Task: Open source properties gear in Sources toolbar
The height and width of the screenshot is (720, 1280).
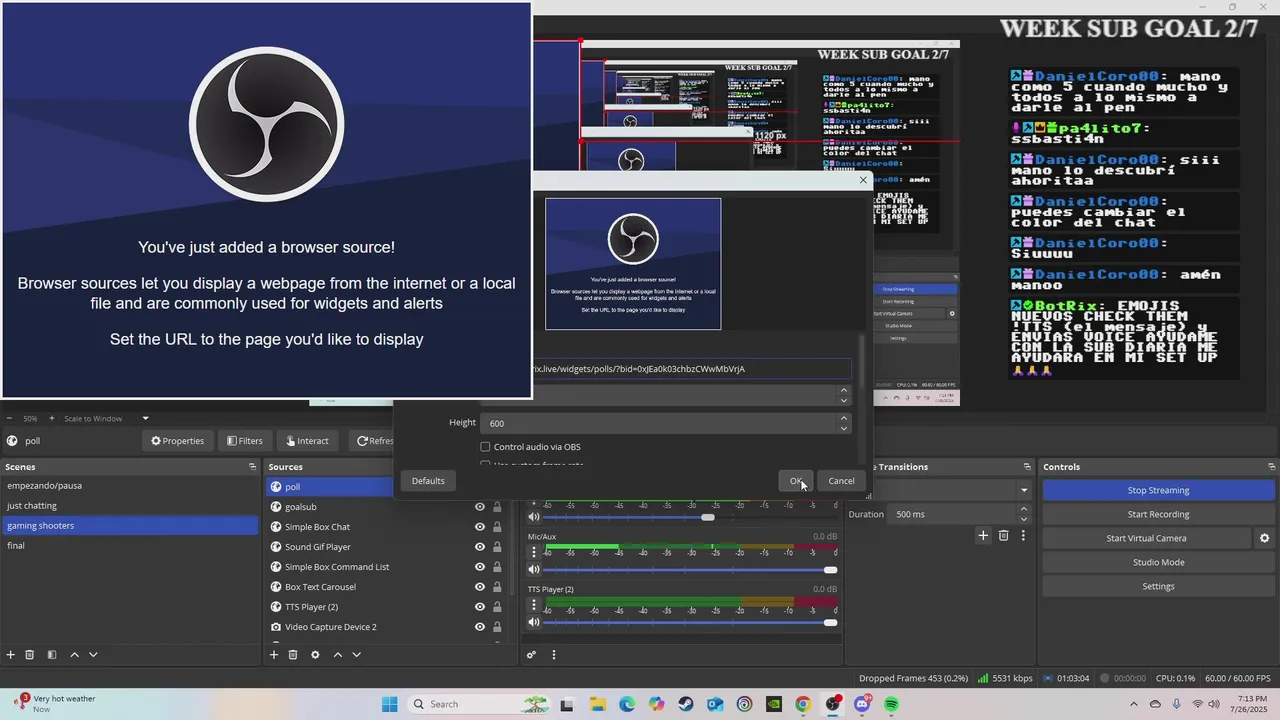Action: pyautogui.click(x=315, y=655)
